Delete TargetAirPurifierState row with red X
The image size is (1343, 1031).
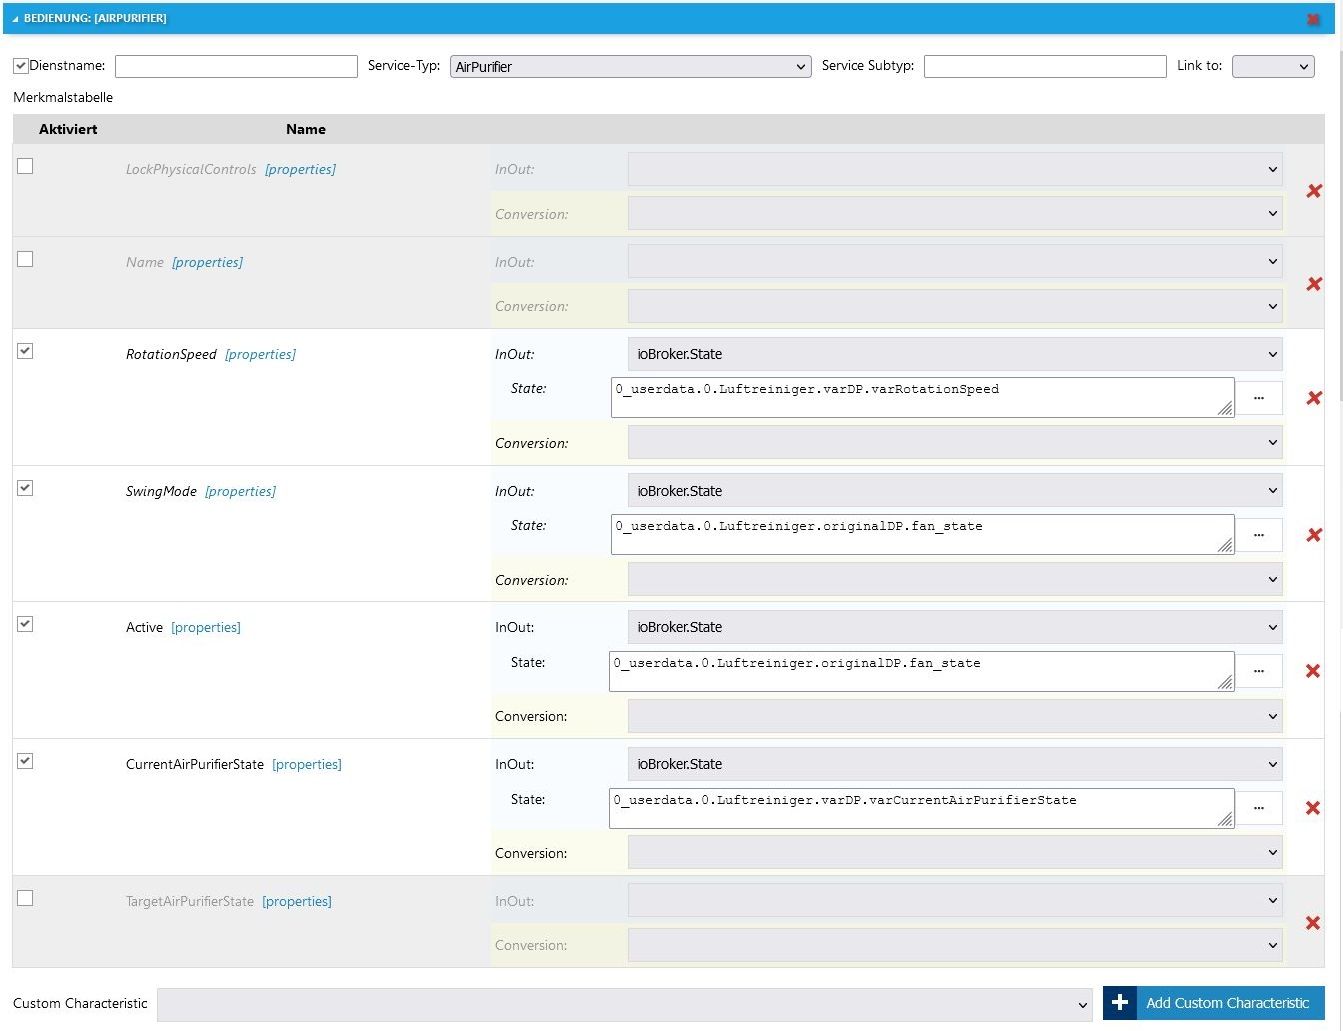tap(1313, 923)
